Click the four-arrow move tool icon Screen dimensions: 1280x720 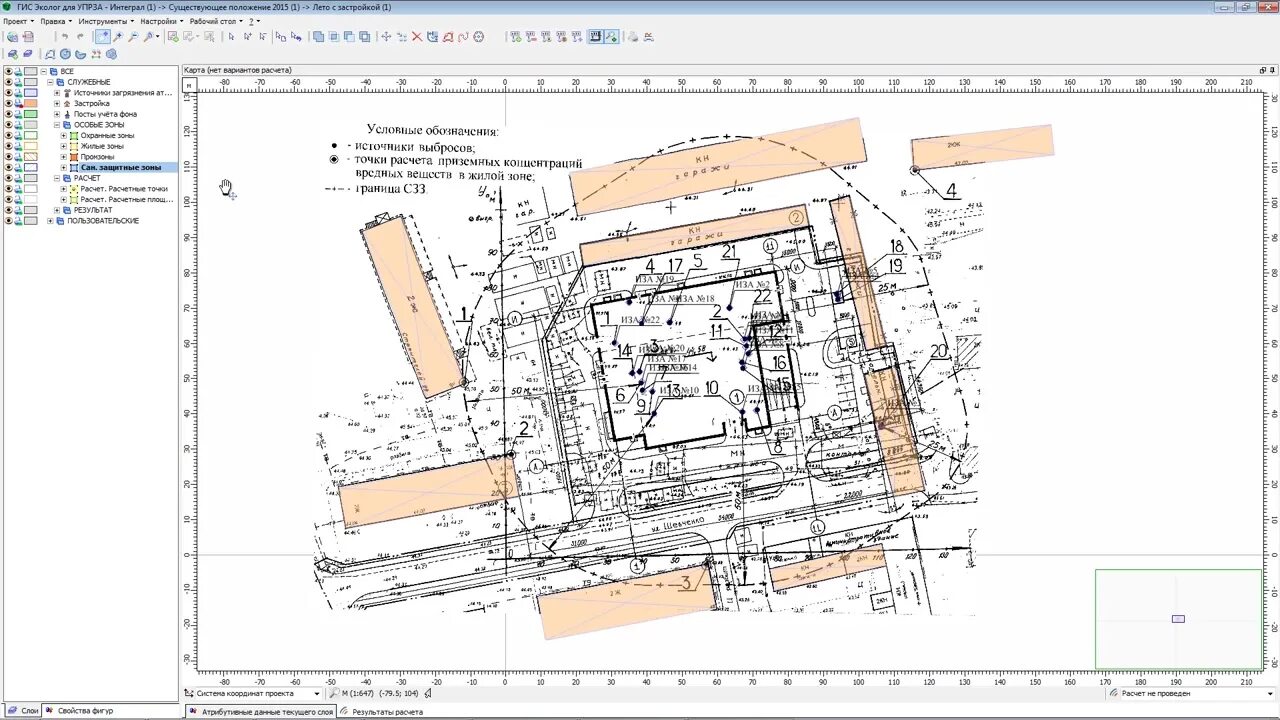click(x=386, y=36)
